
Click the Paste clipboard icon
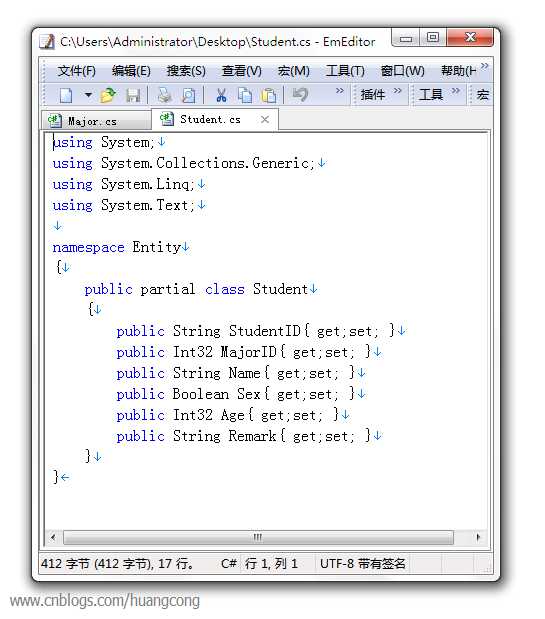[x=269, y=95]
